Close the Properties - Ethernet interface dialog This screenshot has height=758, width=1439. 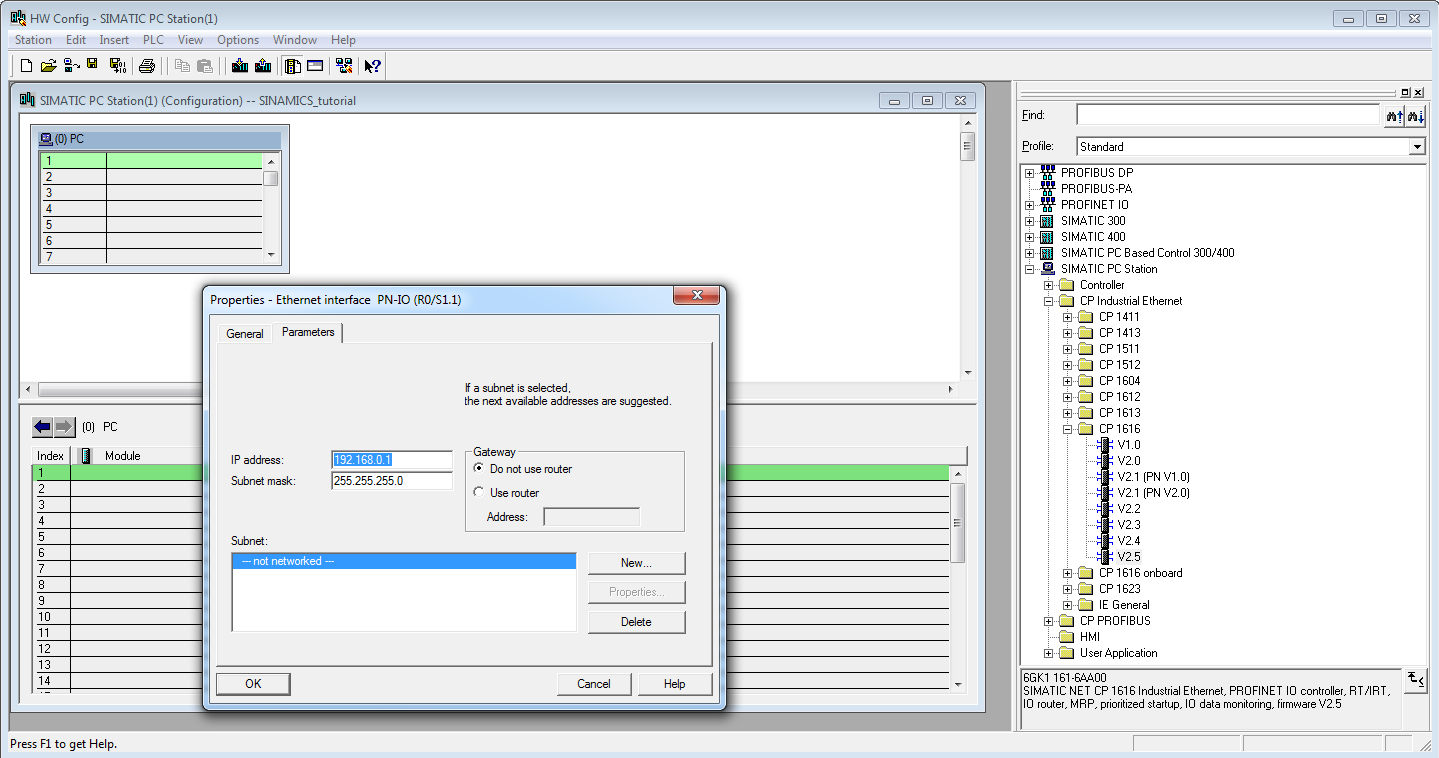697,296
